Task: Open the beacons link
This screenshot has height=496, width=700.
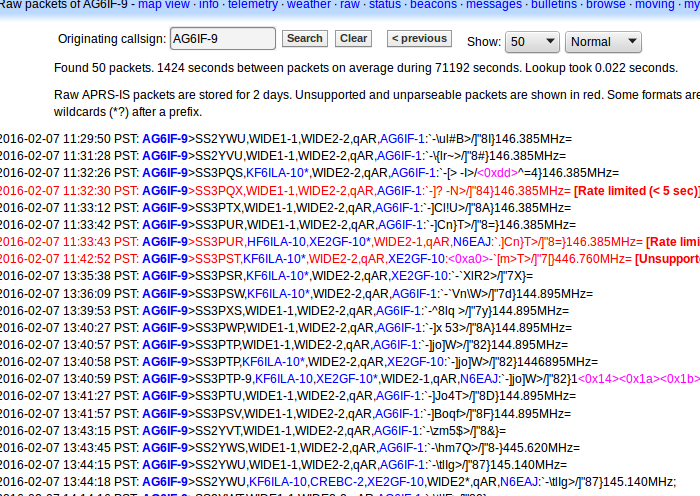Action: tap(433, 5)
